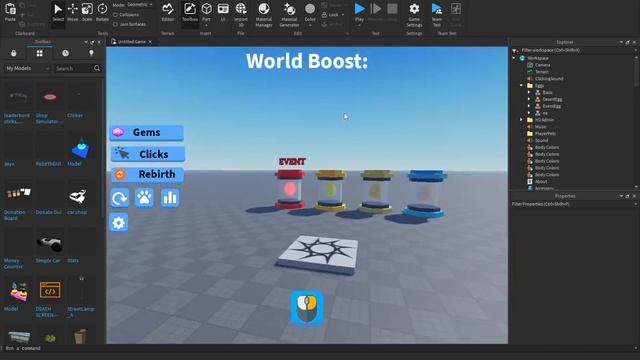640x360 pixels.
Task: Open Game Settings
Action: click(x=414, y=14)
